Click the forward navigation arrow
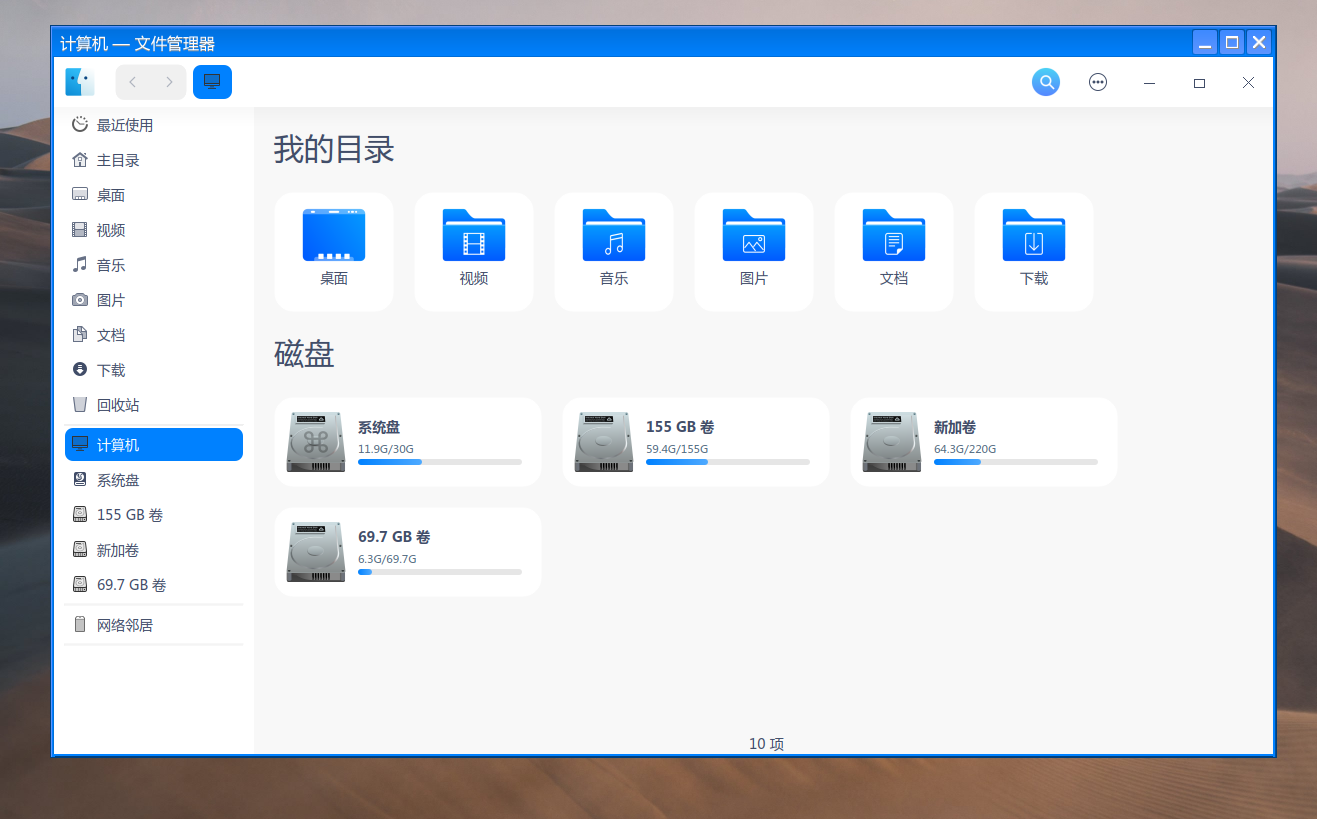The height and width of the screenshot is (819, 1317). (168, 82)
